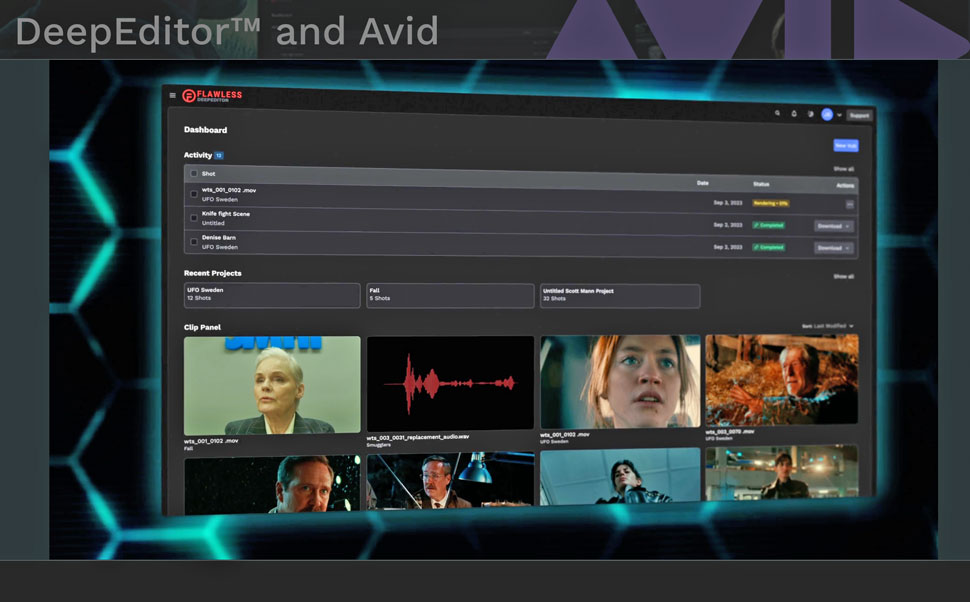Click the Status column header

pos(761,184)
